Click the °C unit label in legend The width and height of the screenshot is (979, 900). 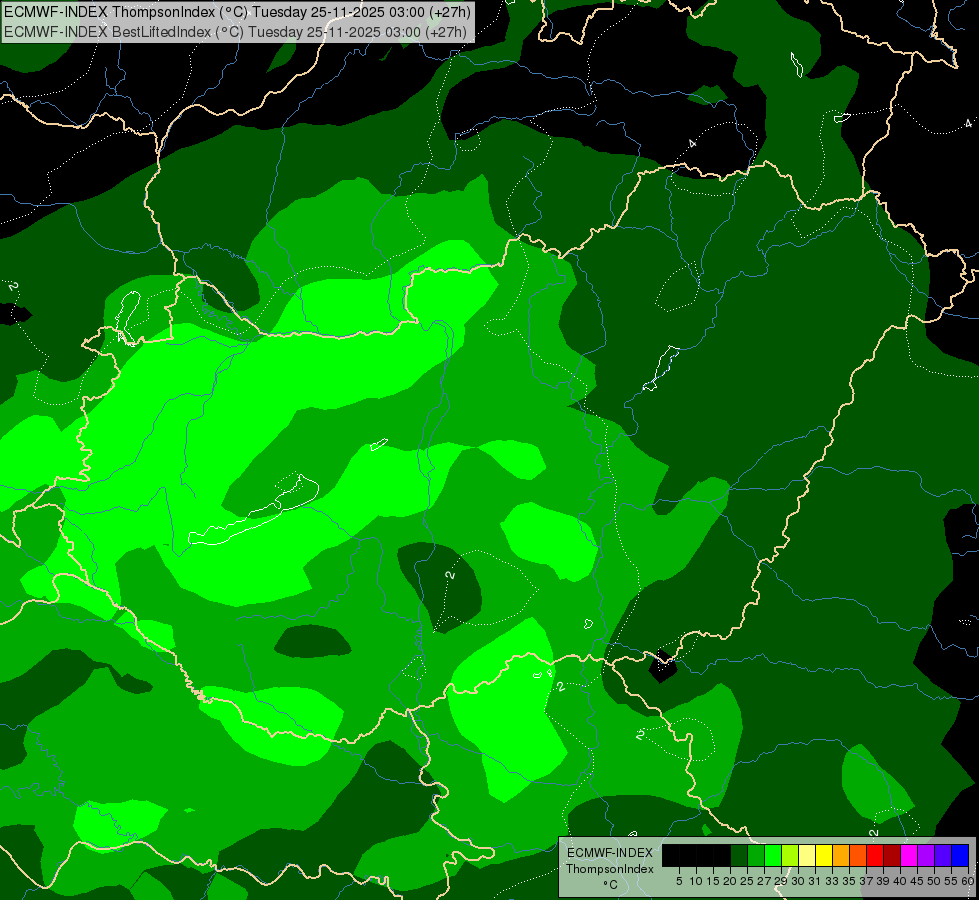click(x=611, y=884)
